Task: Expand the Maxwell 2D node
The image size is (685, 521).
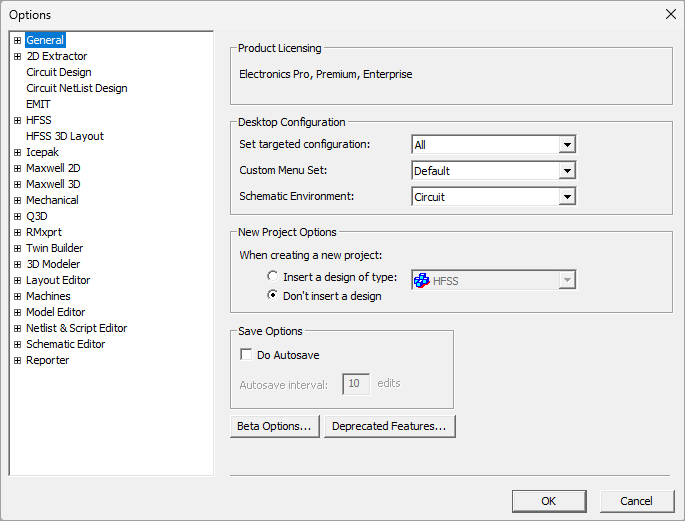Action: (x=17, y=168)
